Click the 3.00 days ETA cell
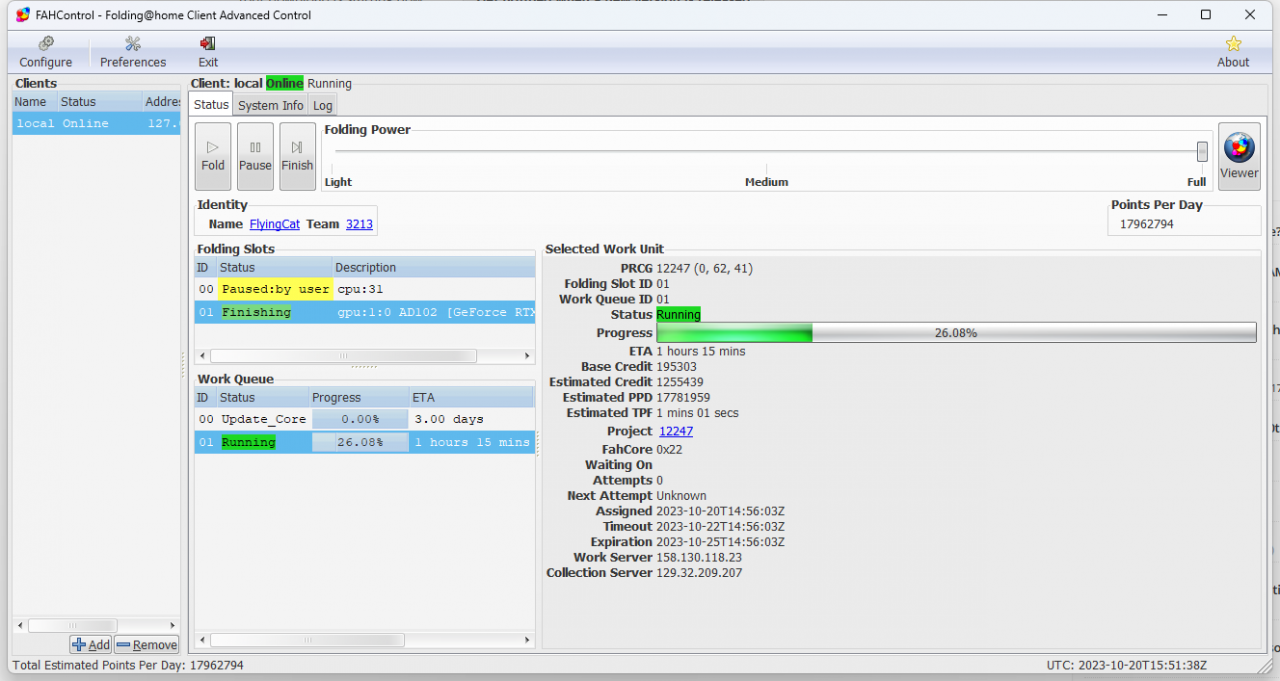 [449, 419]
